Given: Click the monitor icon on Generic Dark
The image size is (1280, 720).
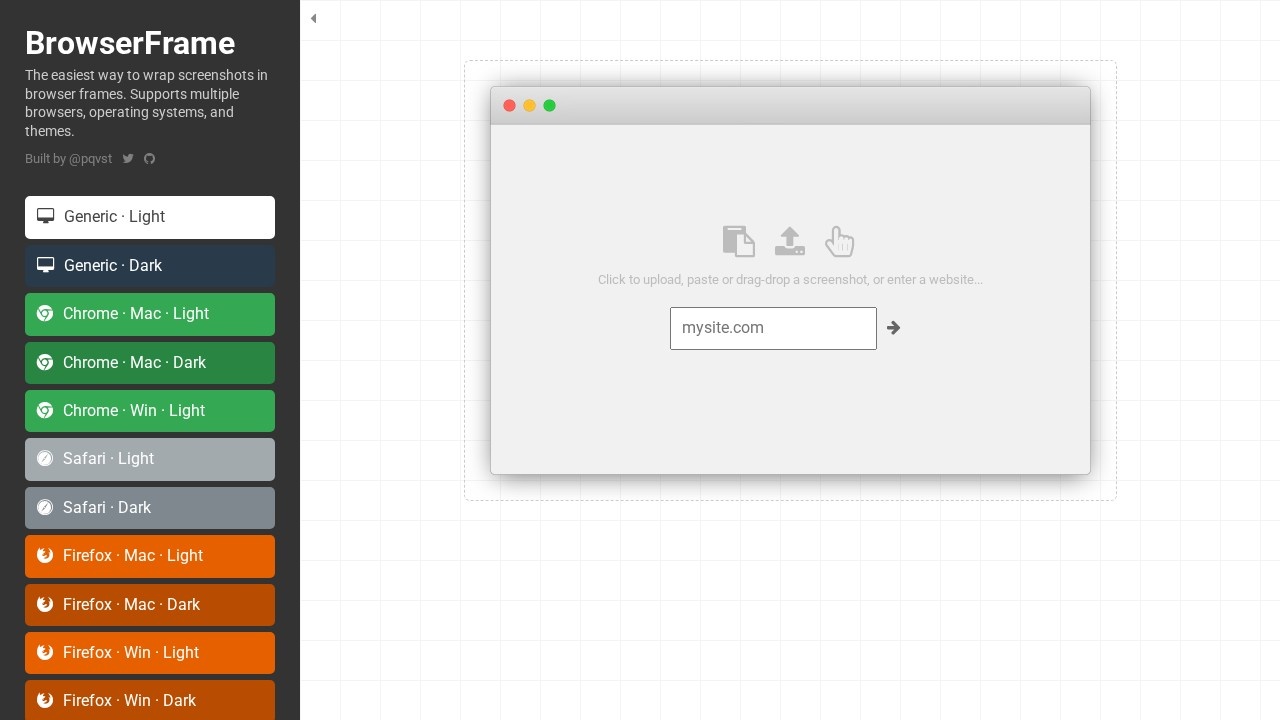Looking at the screenshot, I should coord(45,265).
